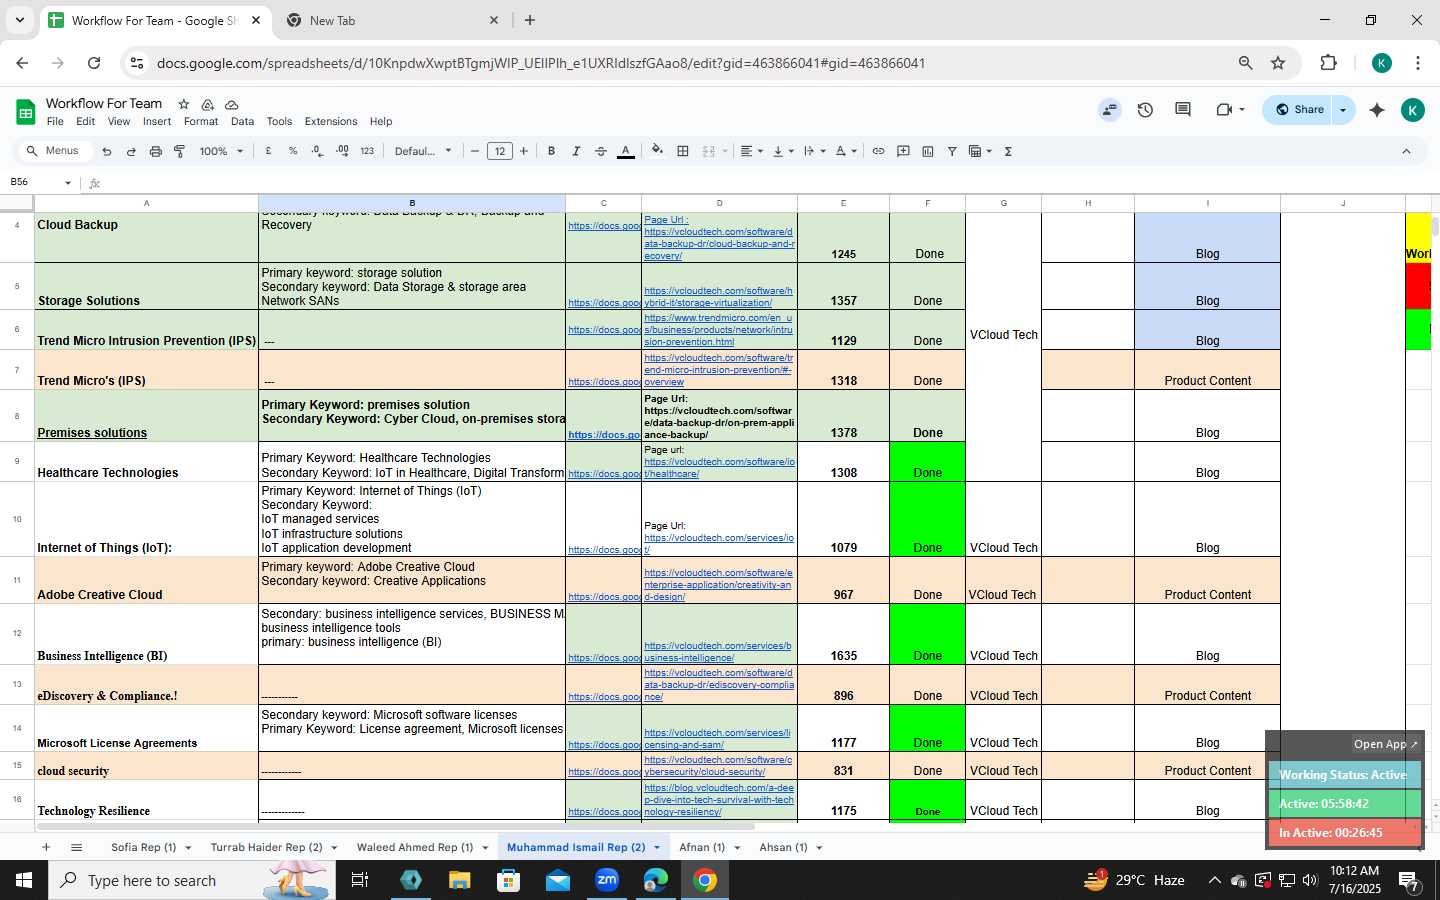Insert a comment via toolbar icon

(x=903, y=151)
